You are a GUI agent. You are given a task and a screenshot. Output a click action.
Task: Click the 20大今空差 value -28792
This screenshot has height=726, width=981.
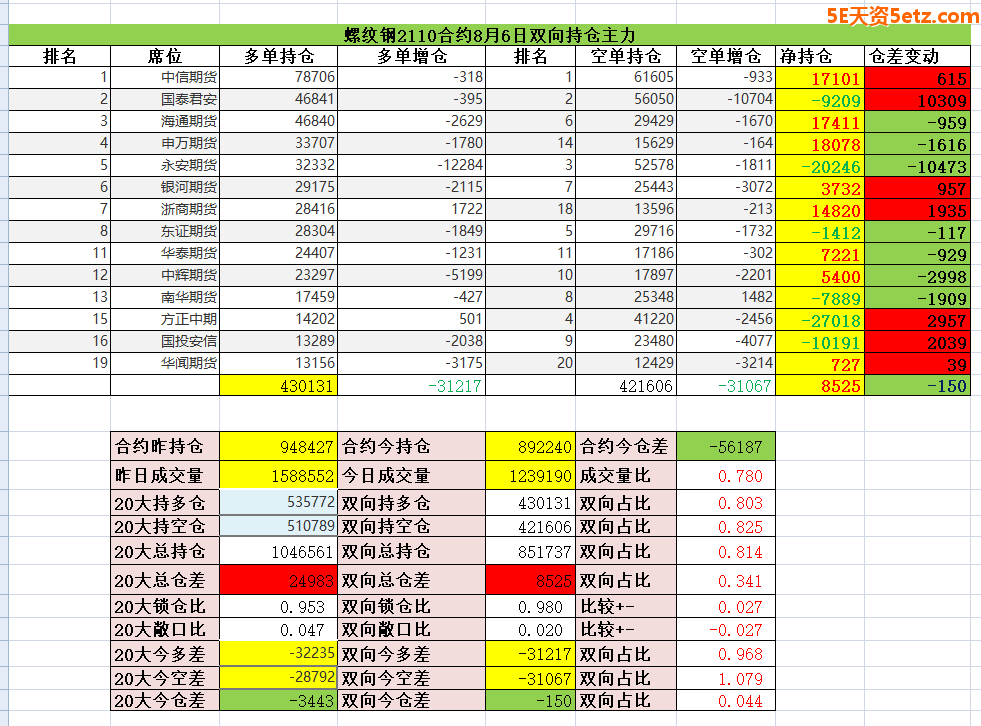[x=278, y=677]
